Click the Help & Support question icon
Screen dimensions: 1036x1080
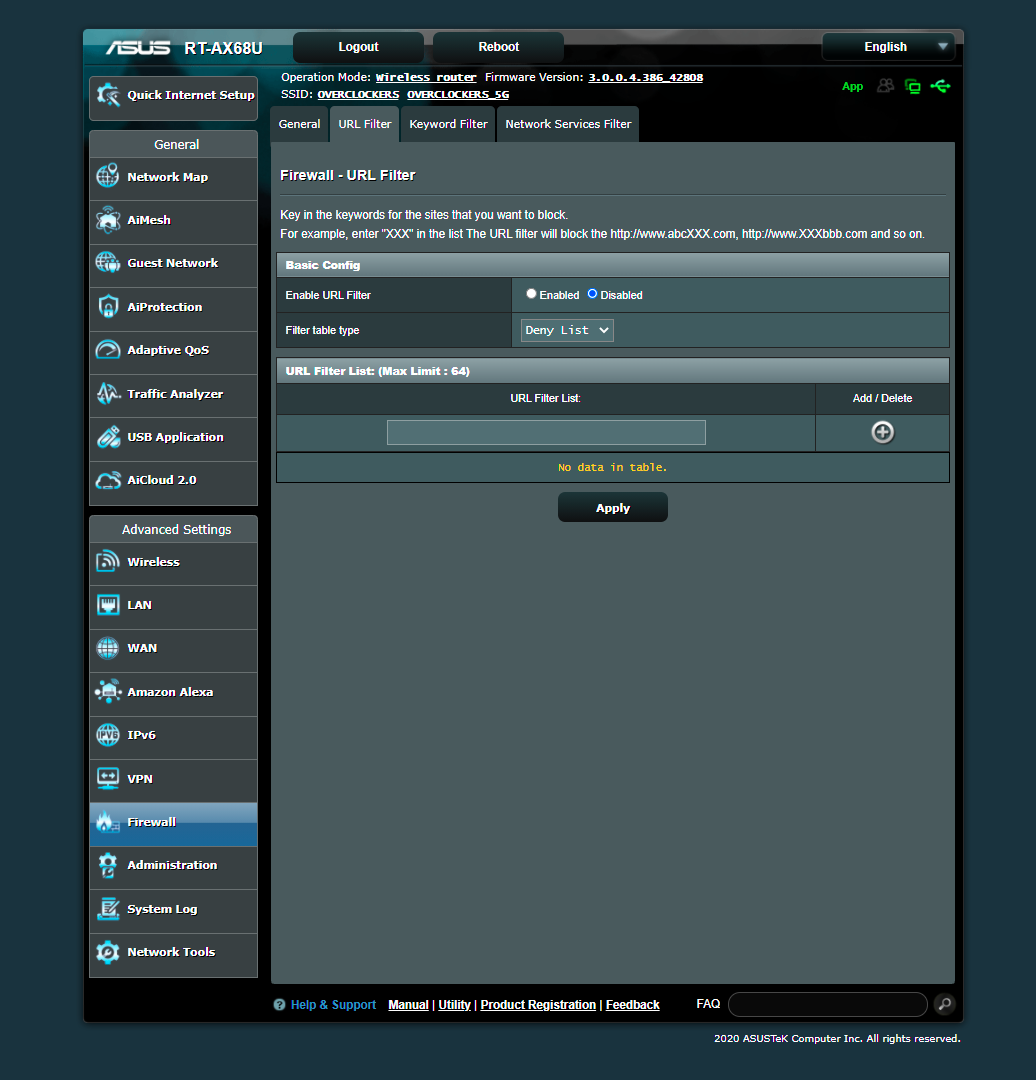(279, 1004)
